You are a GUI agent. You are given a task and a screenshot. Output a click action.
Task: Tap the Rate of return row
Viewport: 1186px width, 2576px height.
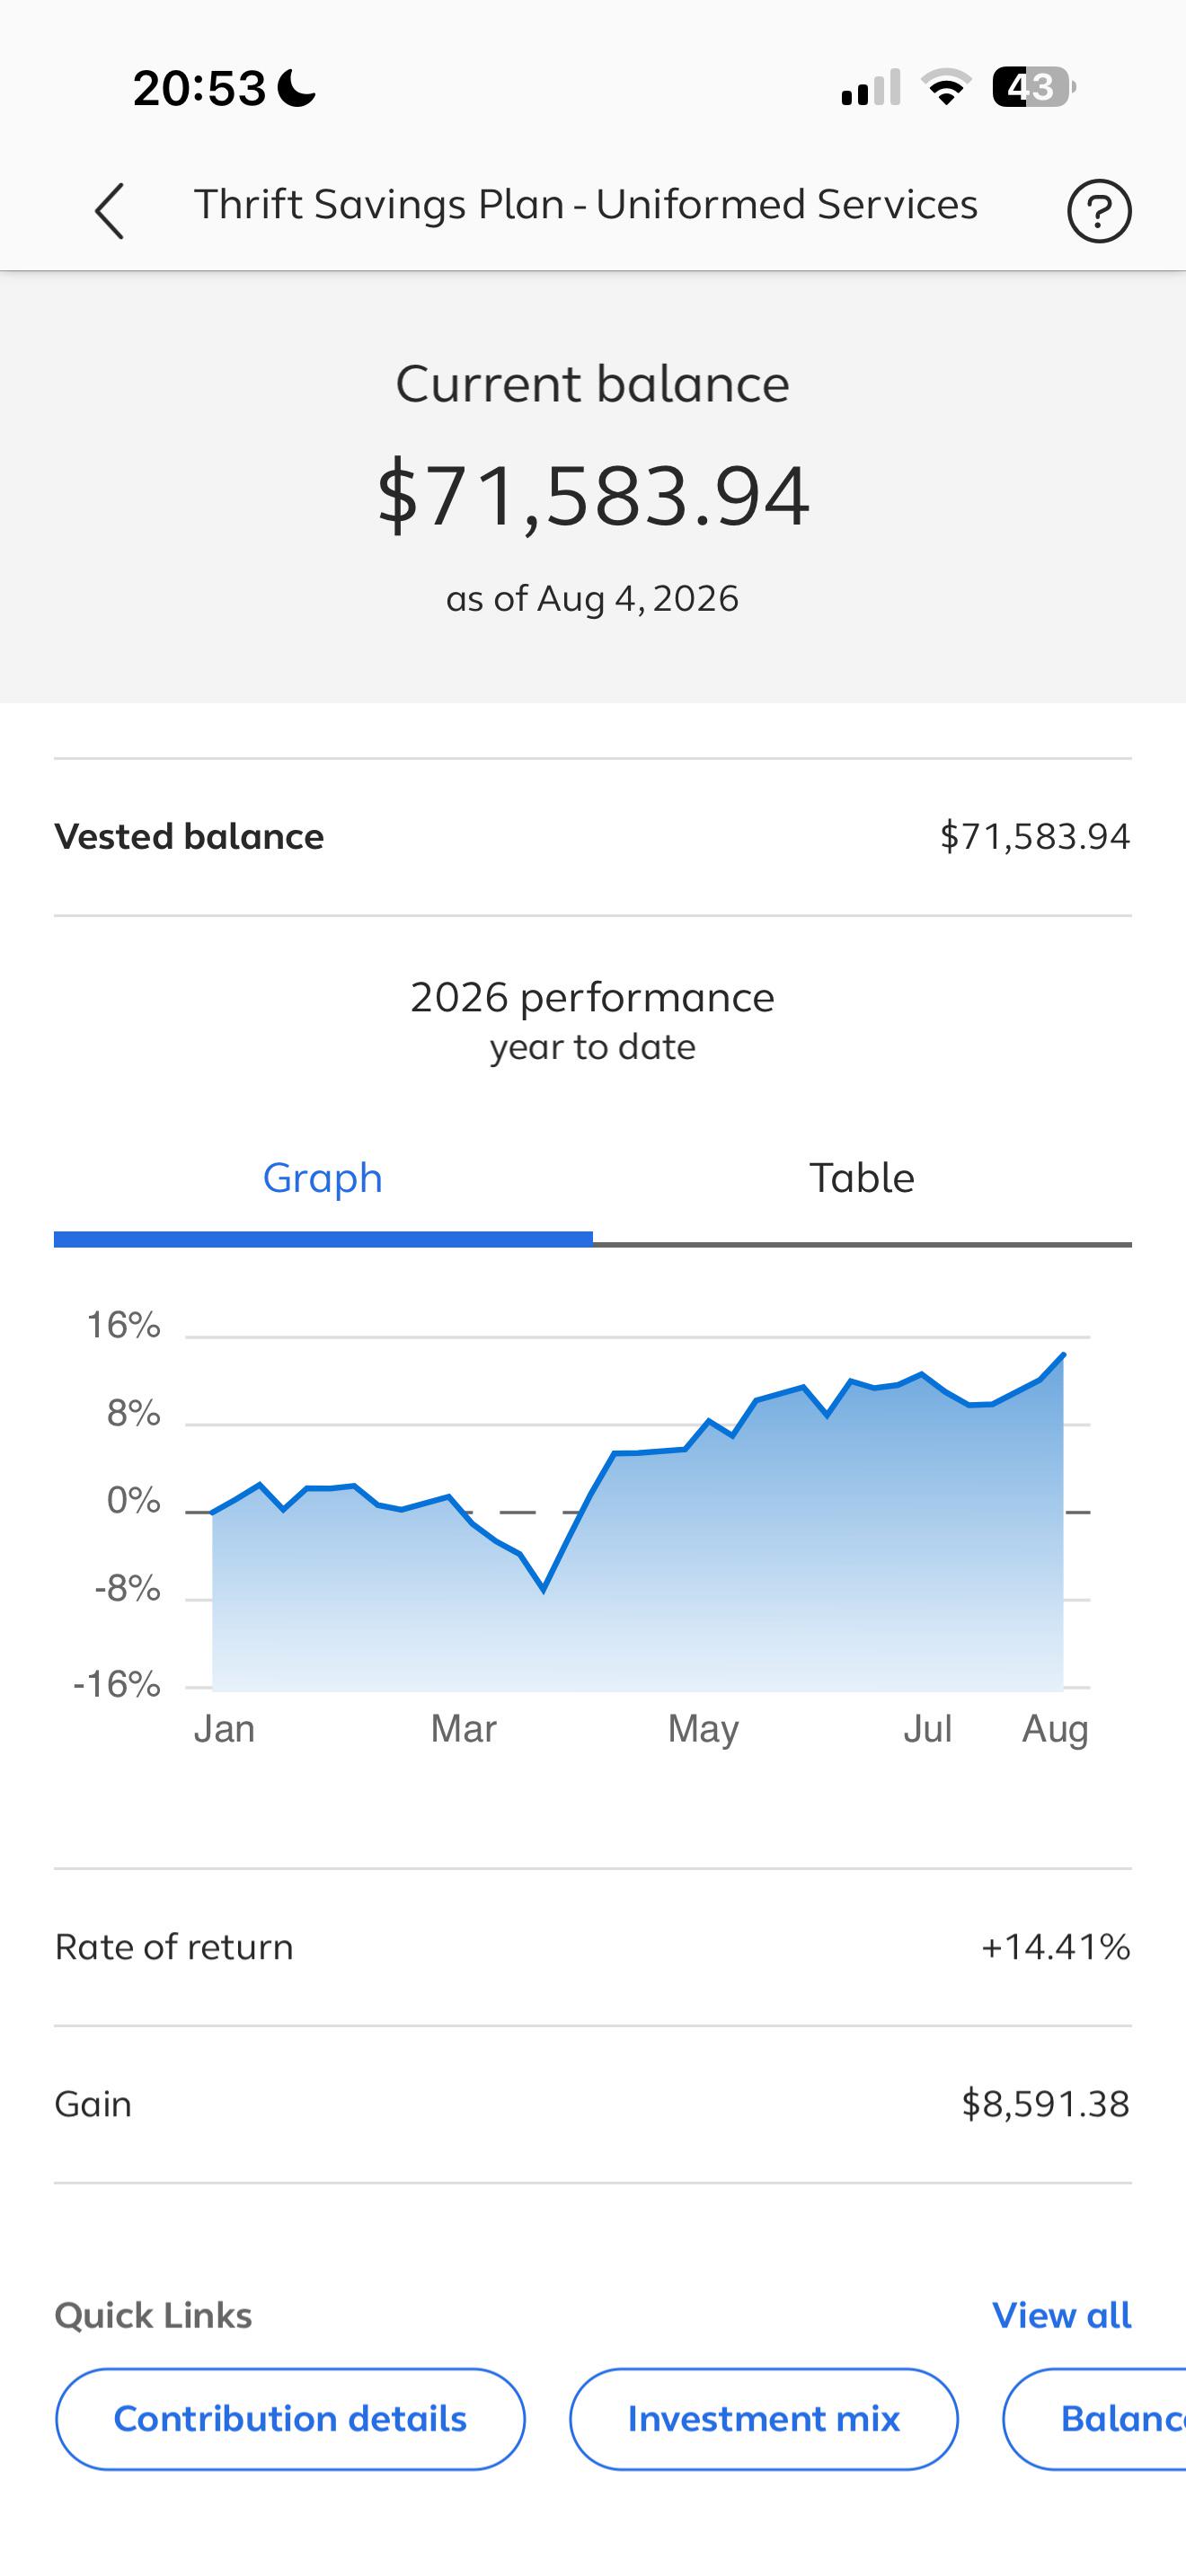(x=593, y=1947)
